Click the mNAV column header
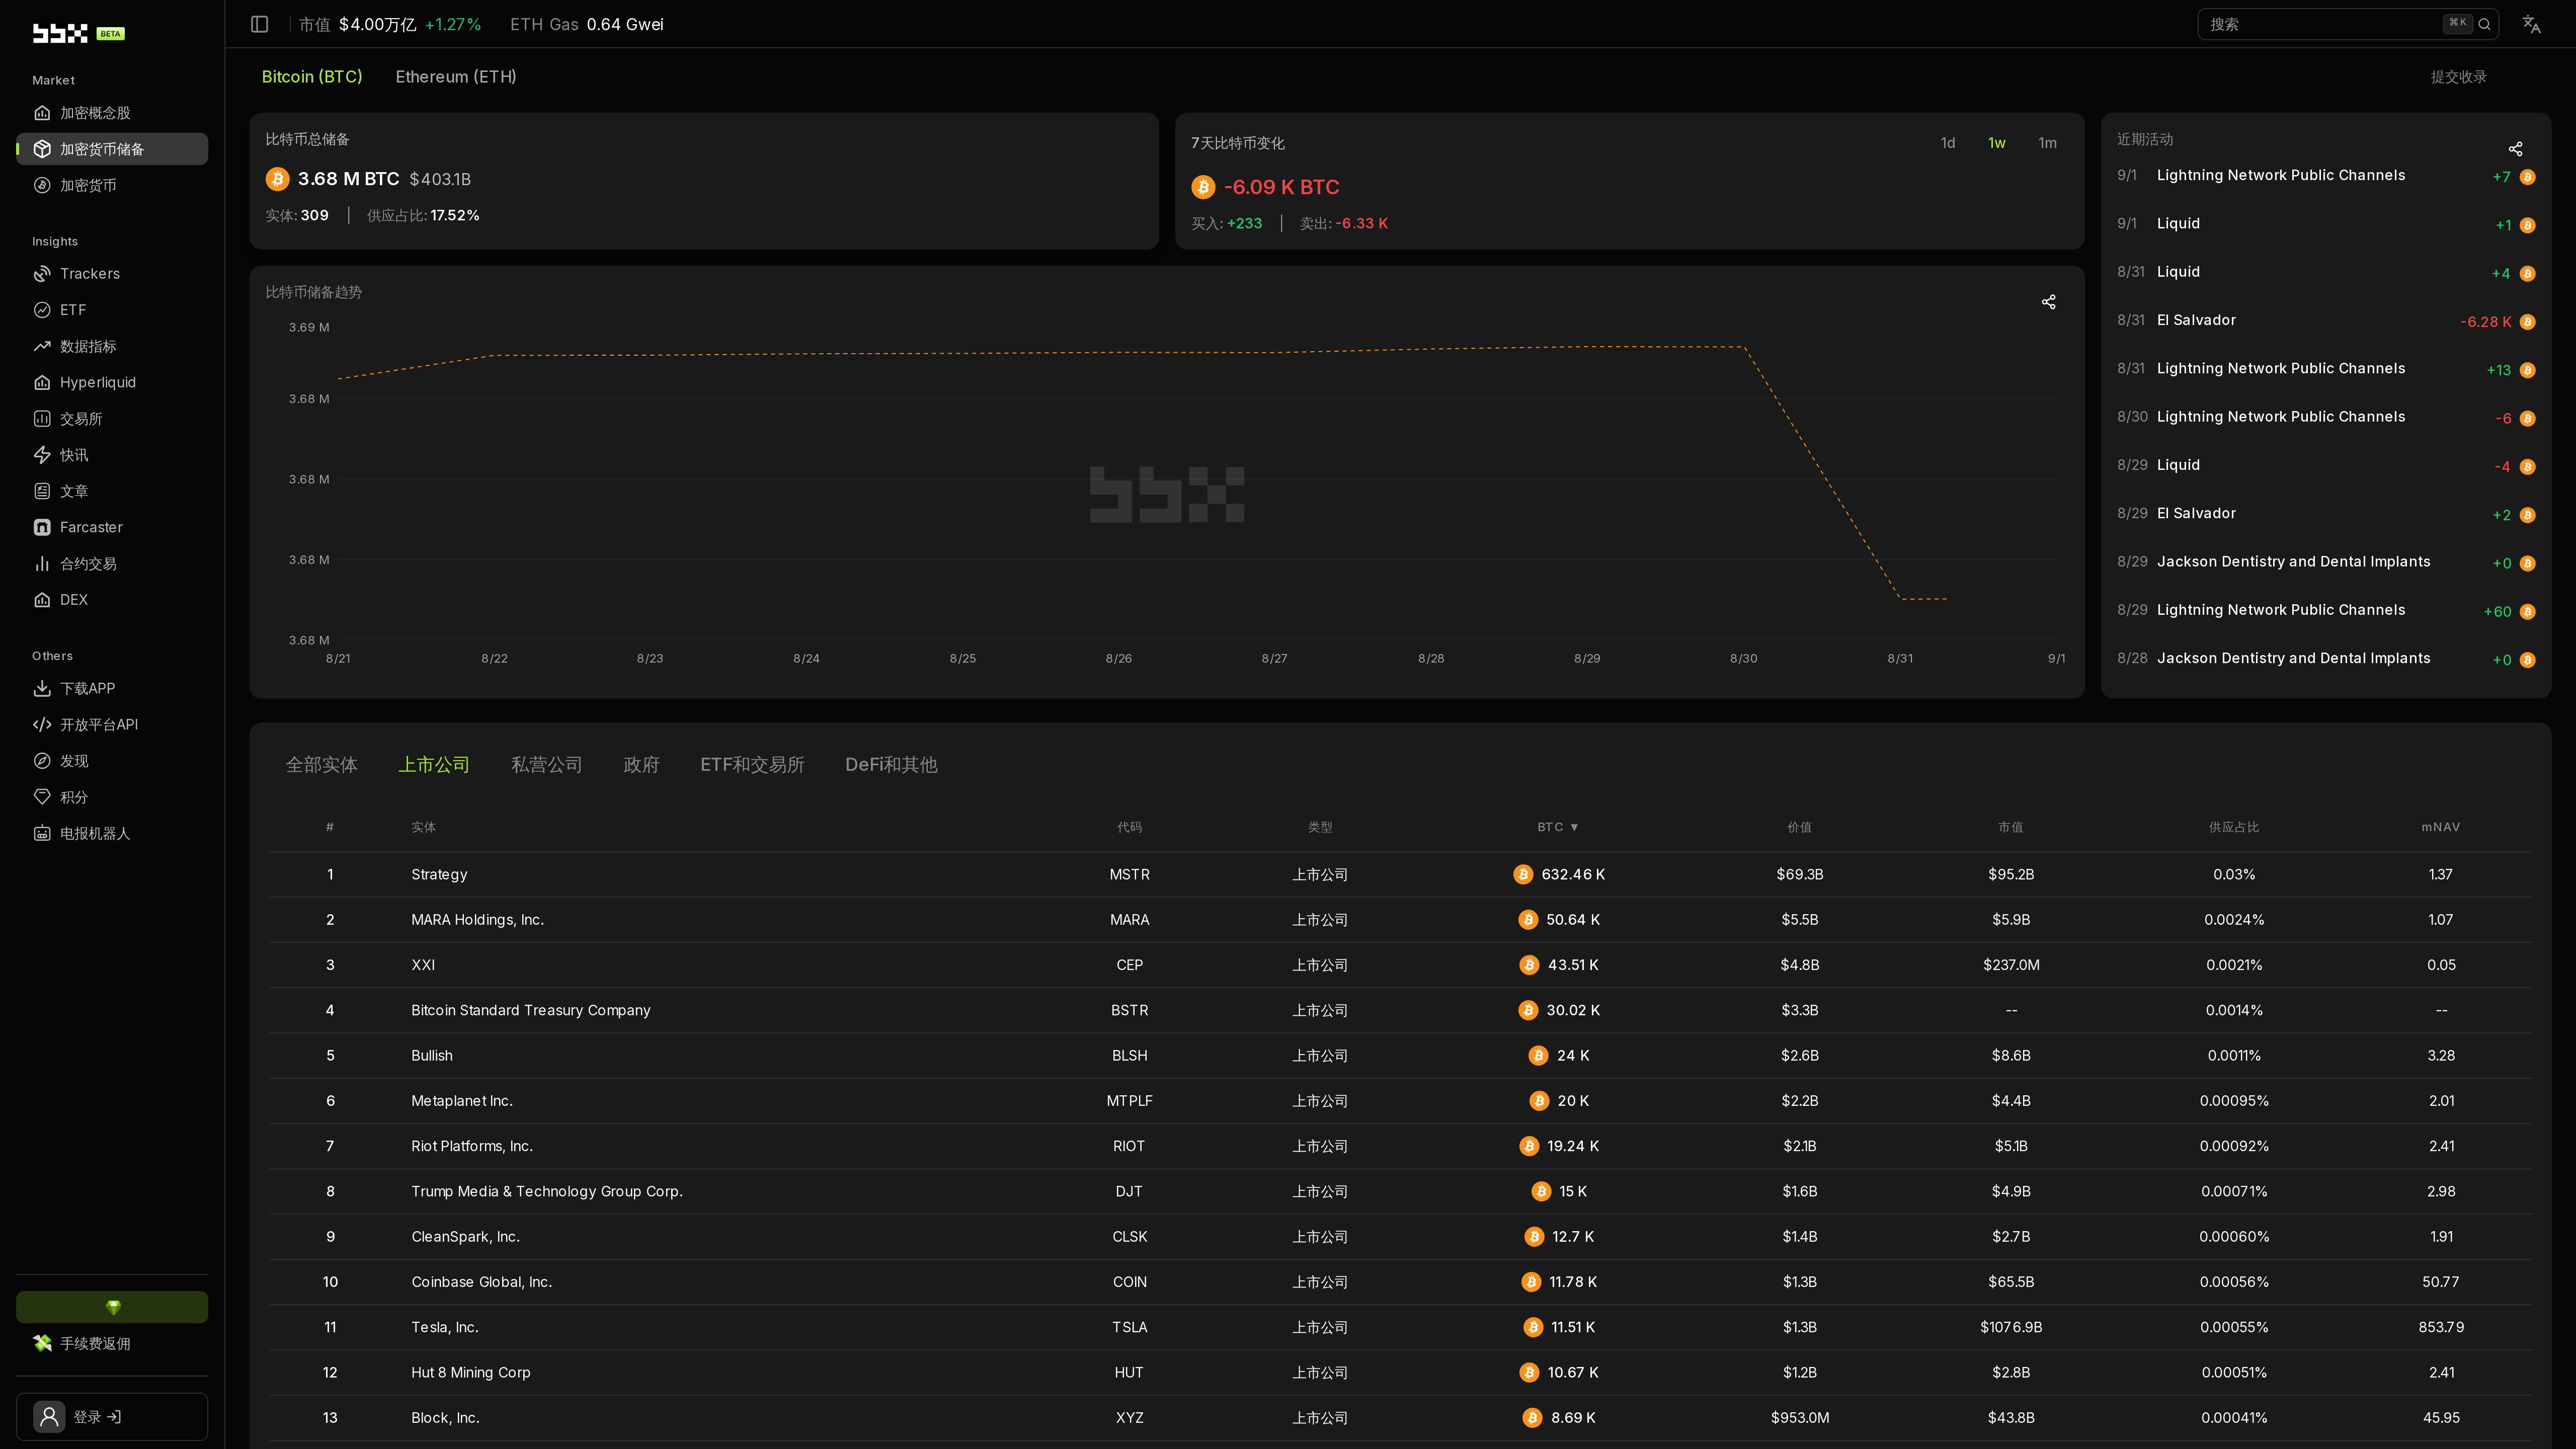Viewport: 2576px width, 1449px height. click(2441, 827)
